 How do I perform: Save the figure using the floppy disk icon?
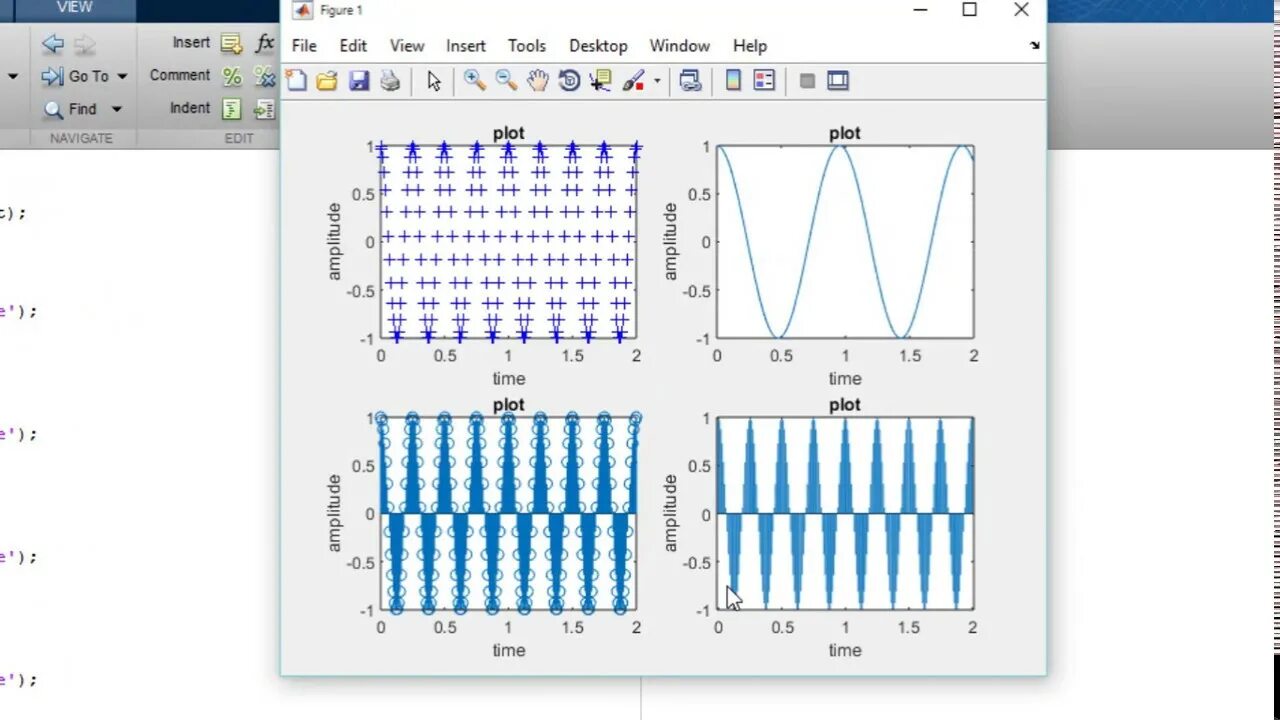tap(359, 81)
